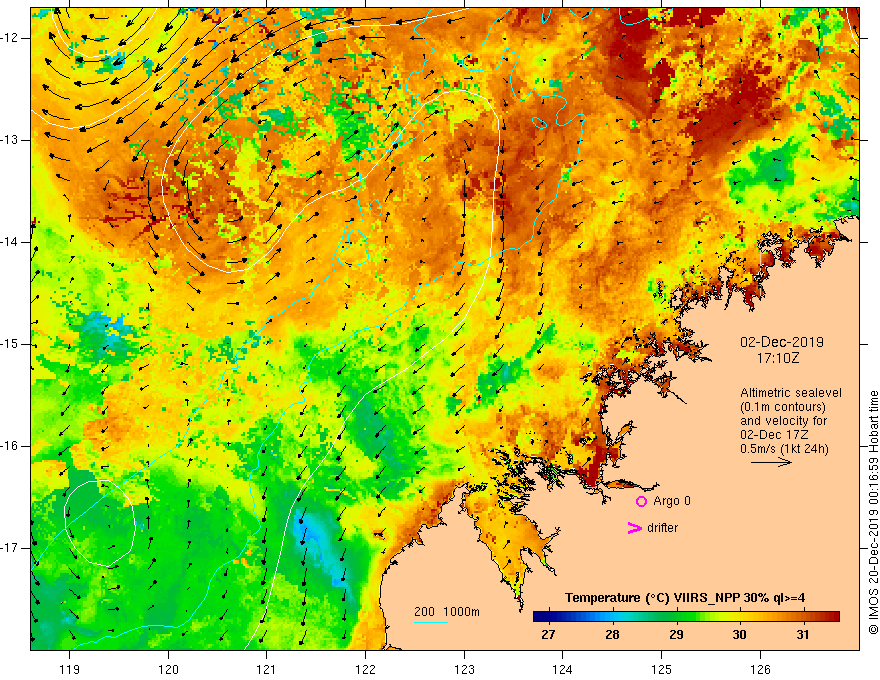Click the longitude axis label 121
Screen dimensions: 880x680
[267, 669]
